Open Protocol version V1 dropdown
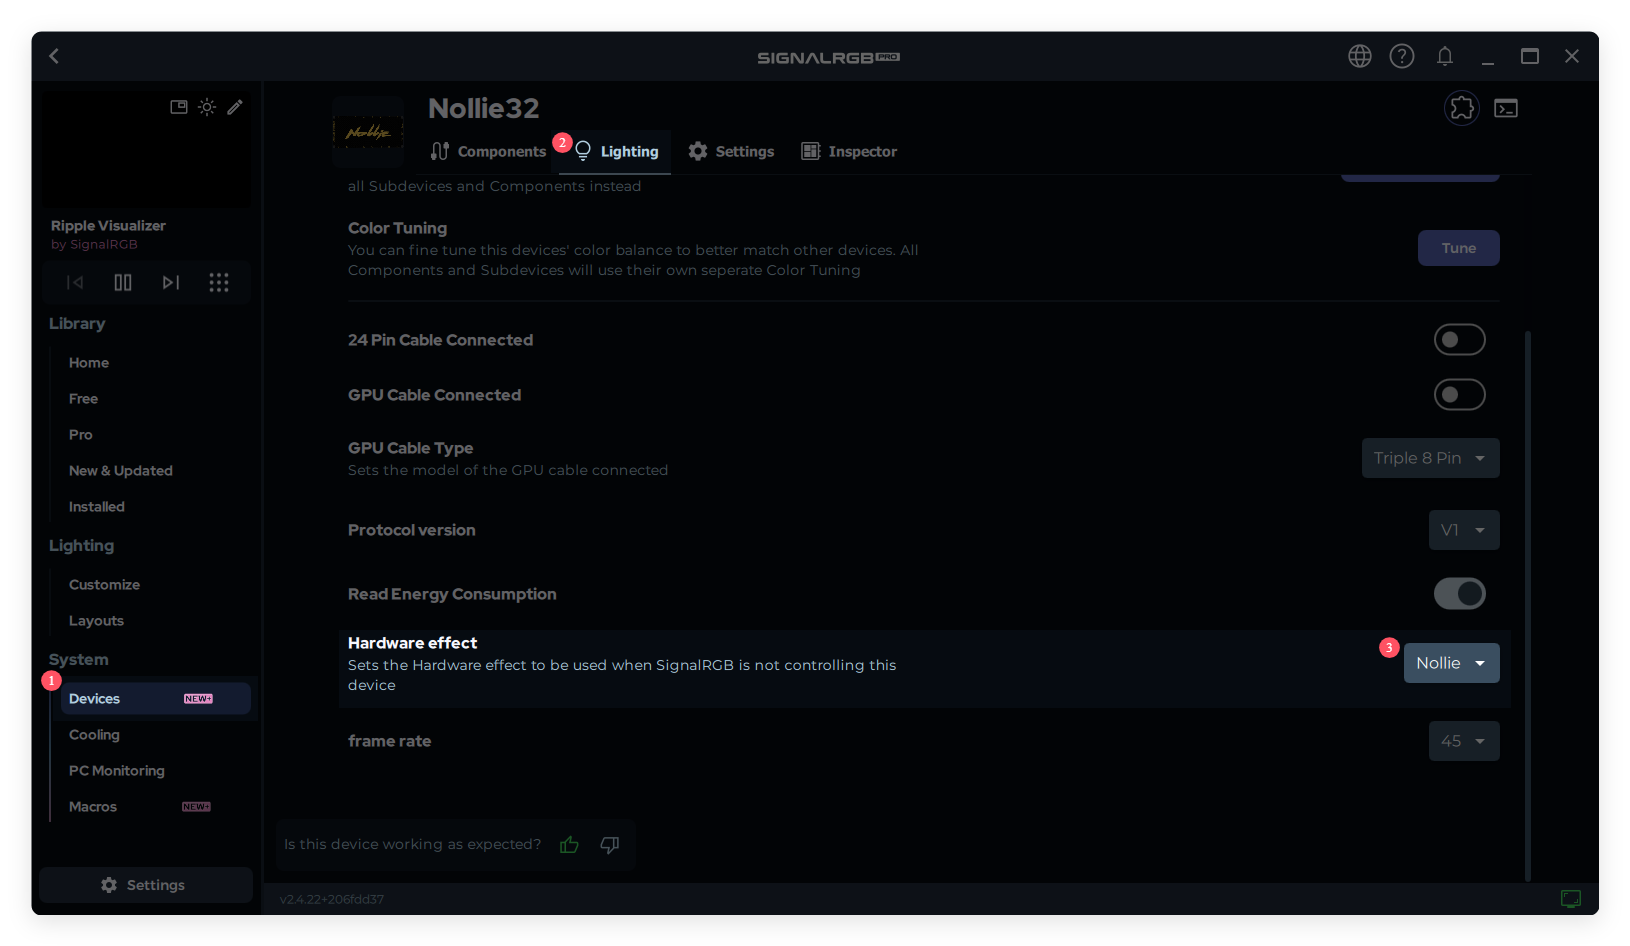Viewport: 1630px width, 946px height. pos(1464,530)
